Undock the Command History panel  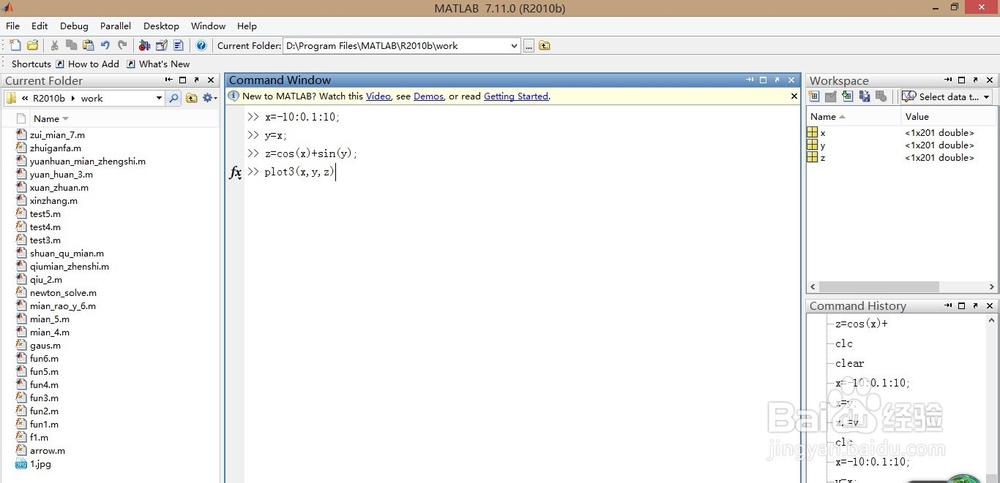pyautogui.click(x=975, y=306)
